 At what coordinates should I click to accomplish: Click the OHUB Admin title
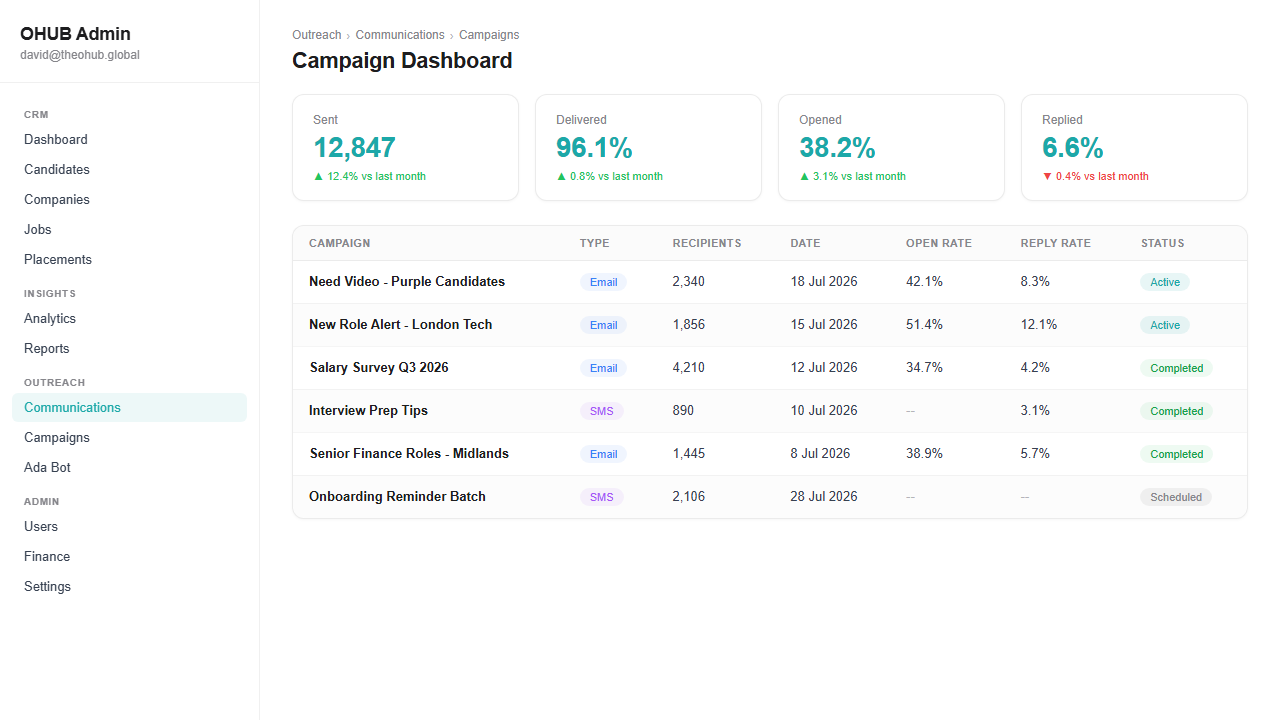tap(75, 34)
